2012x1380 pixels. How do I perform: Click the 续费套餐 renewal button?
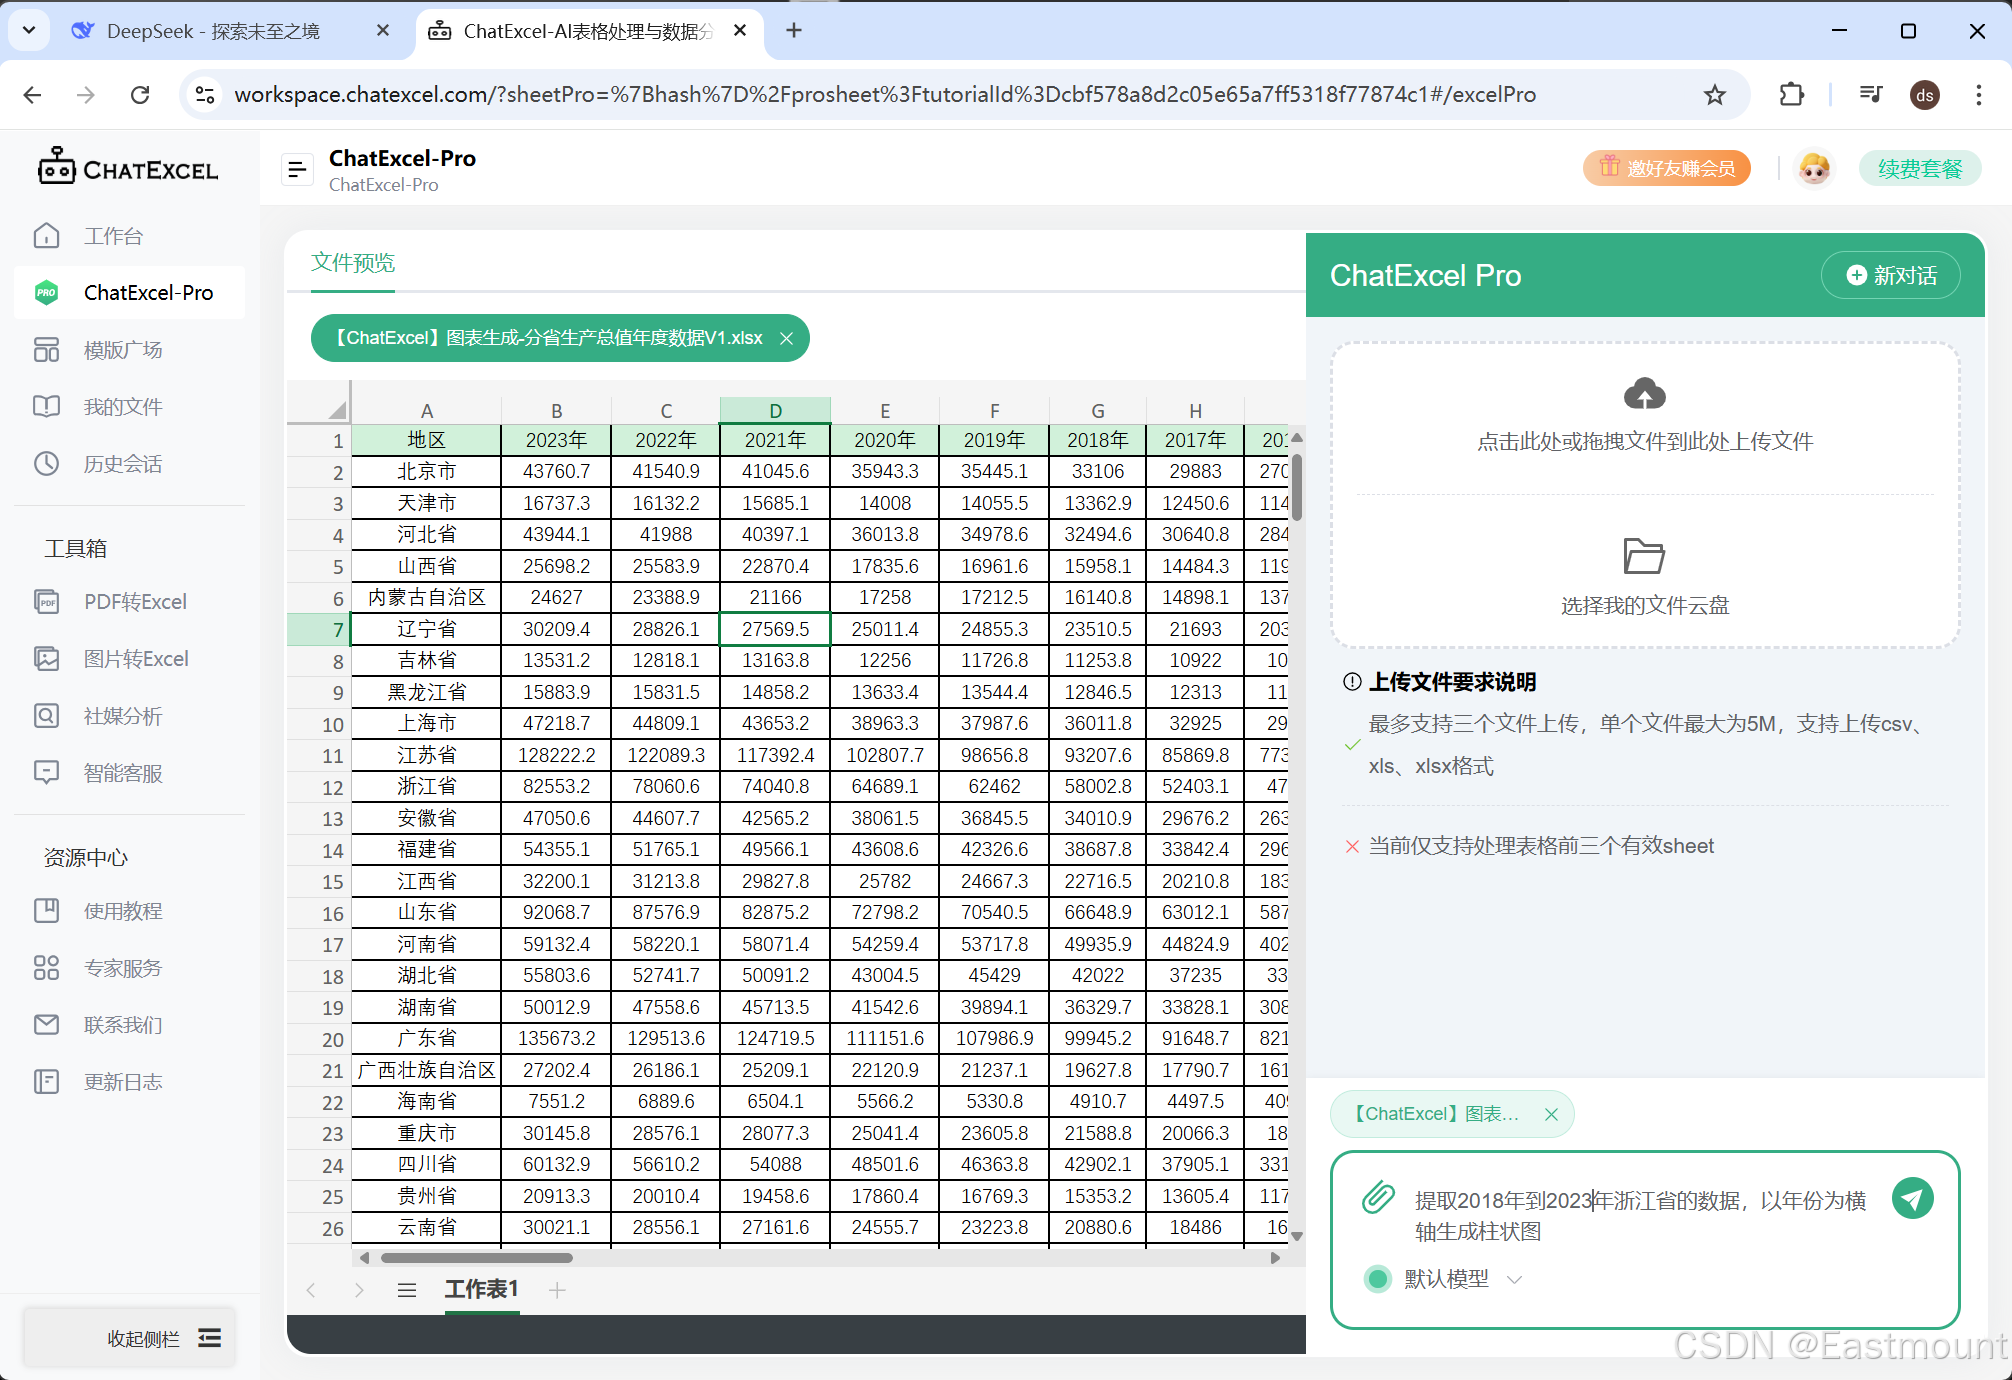pyautogui.click(x=1919, y=169)
